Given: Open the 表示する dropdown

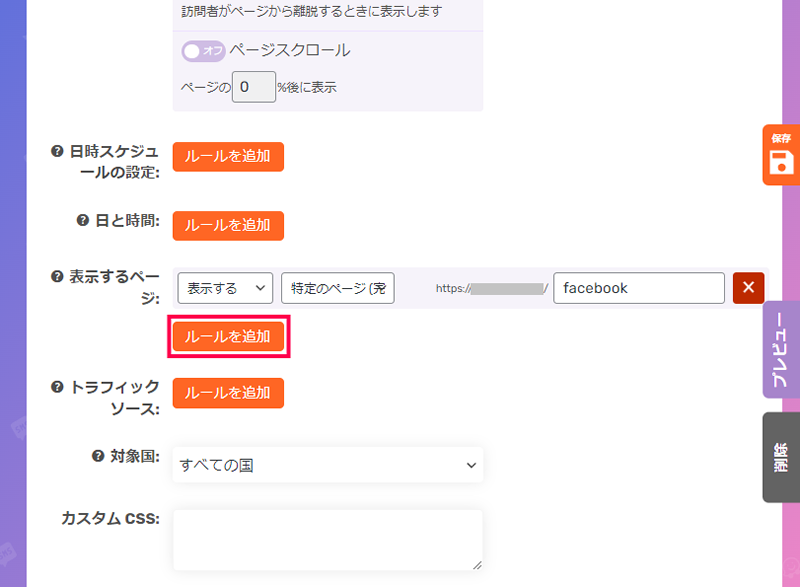Looking at the screenshot, I should (225, 288).
